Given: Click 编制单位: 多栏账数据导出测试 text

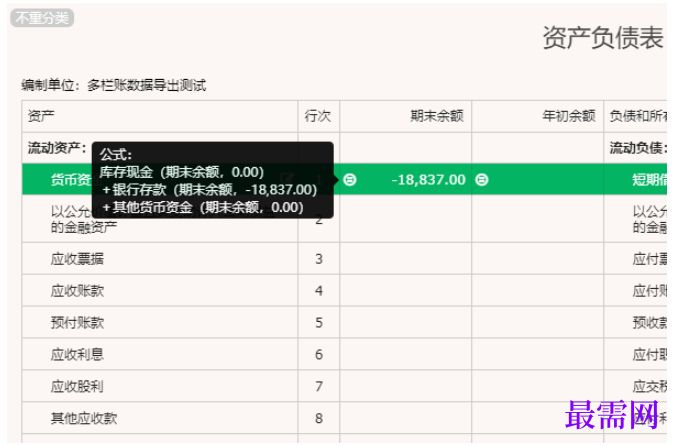Looking at the screenshot, I should point(114,85).
